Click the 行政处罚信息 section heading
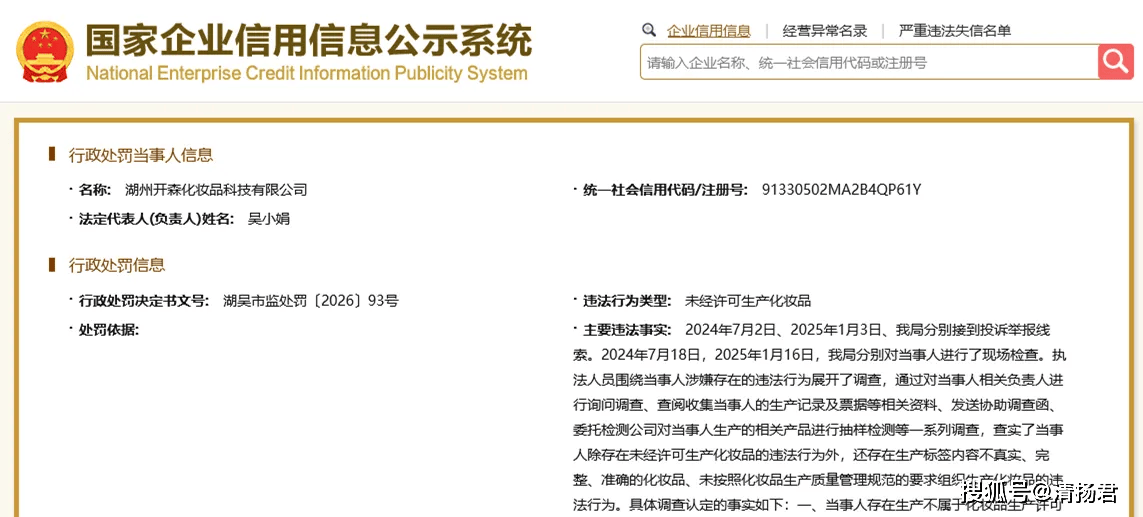The width and height of the screenshot is (1143, 517). tap(117, 265)
